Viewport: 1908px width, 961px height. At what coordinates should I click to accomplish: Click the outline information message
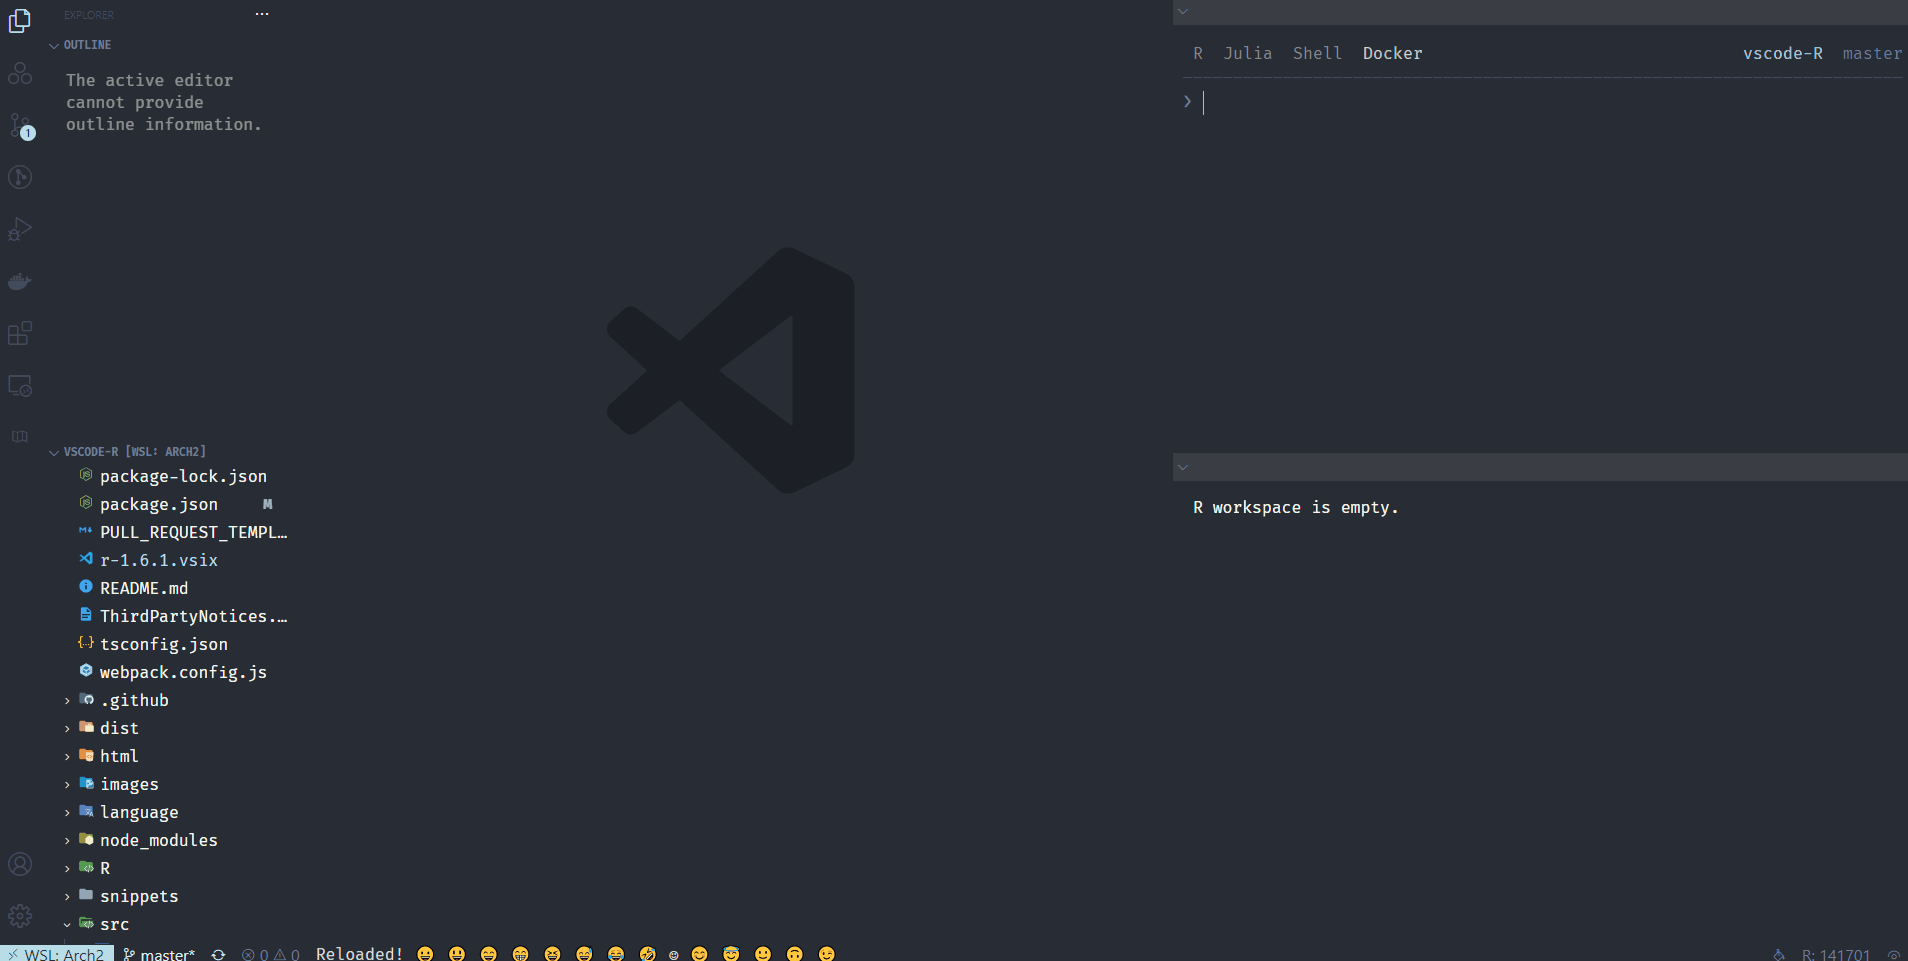click(x=164, y=102)
